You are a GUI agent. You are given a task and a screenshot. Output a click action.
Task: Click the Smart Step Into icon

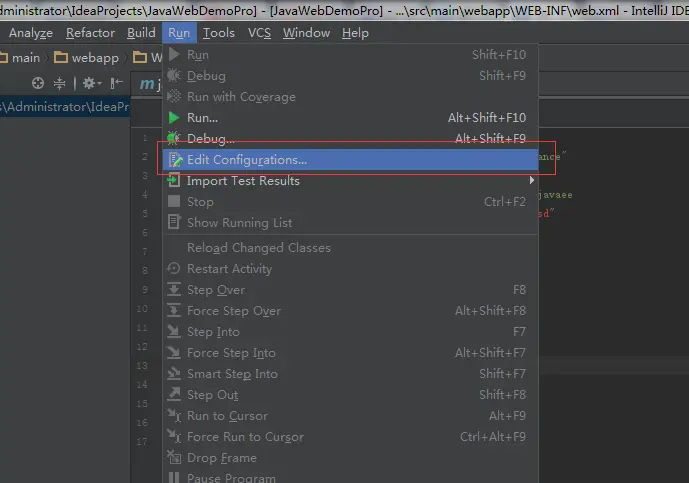point(174,374)
